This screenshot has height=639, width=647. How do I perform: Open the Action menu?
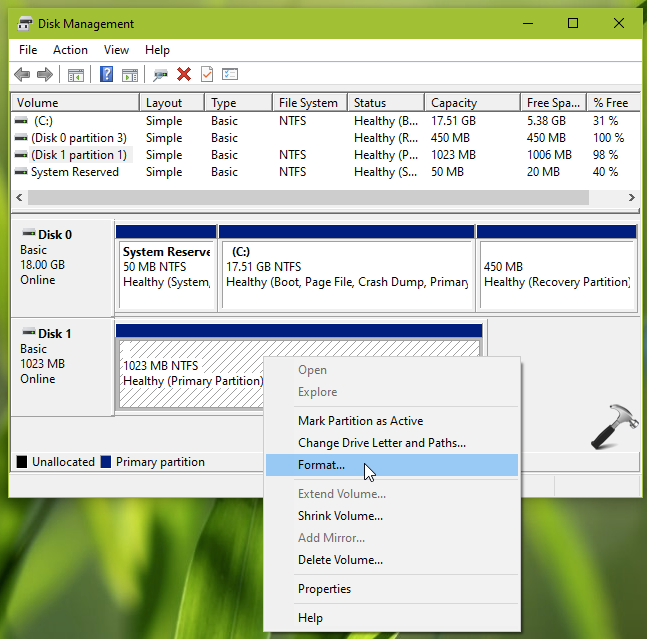[70, 50]
